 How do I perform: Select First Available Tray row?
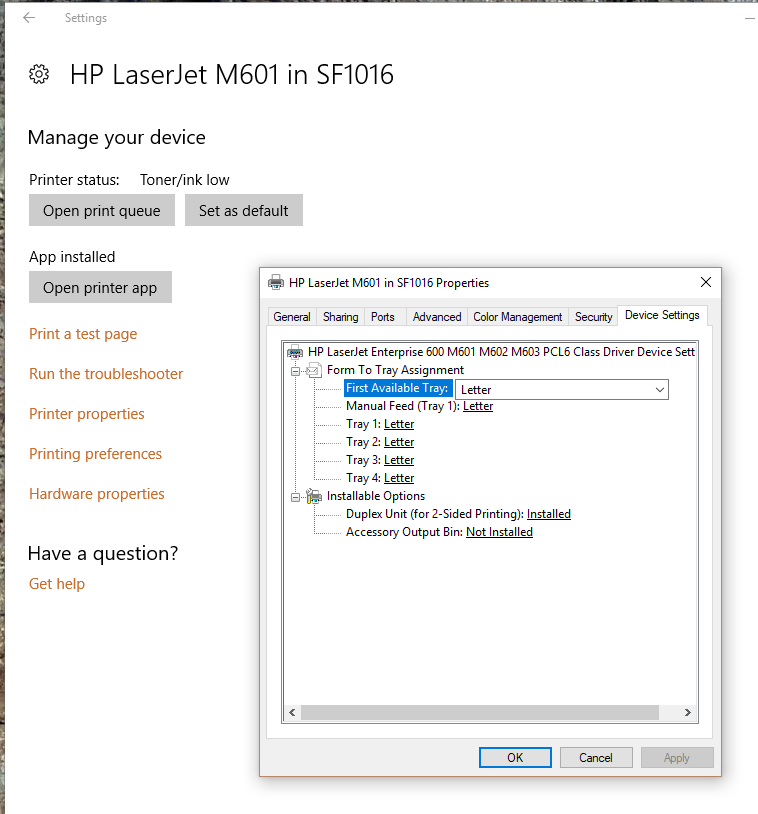[x=397, y=388]
